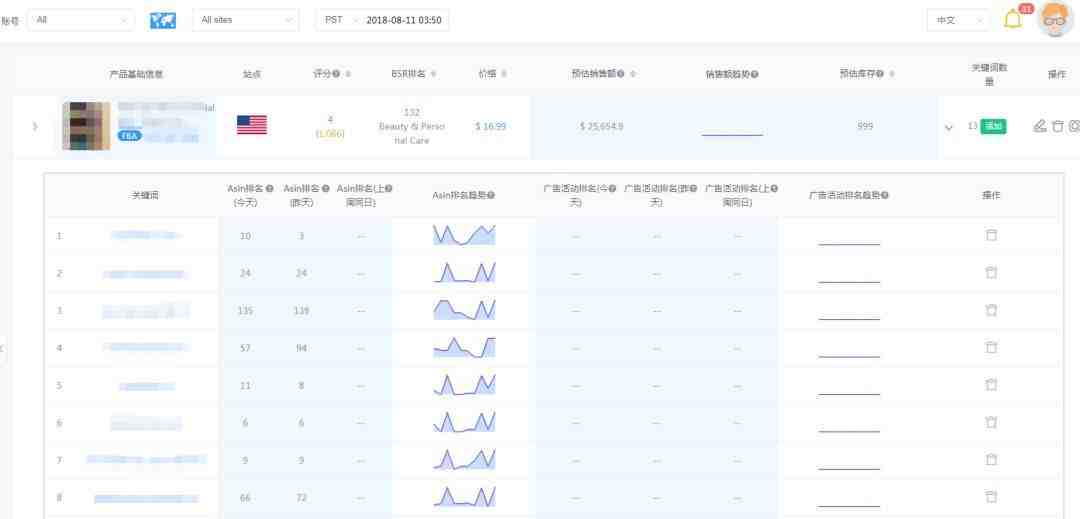Open the All sites dropdown
Screen dimensions: 1080x519
(x=245, y=20)
